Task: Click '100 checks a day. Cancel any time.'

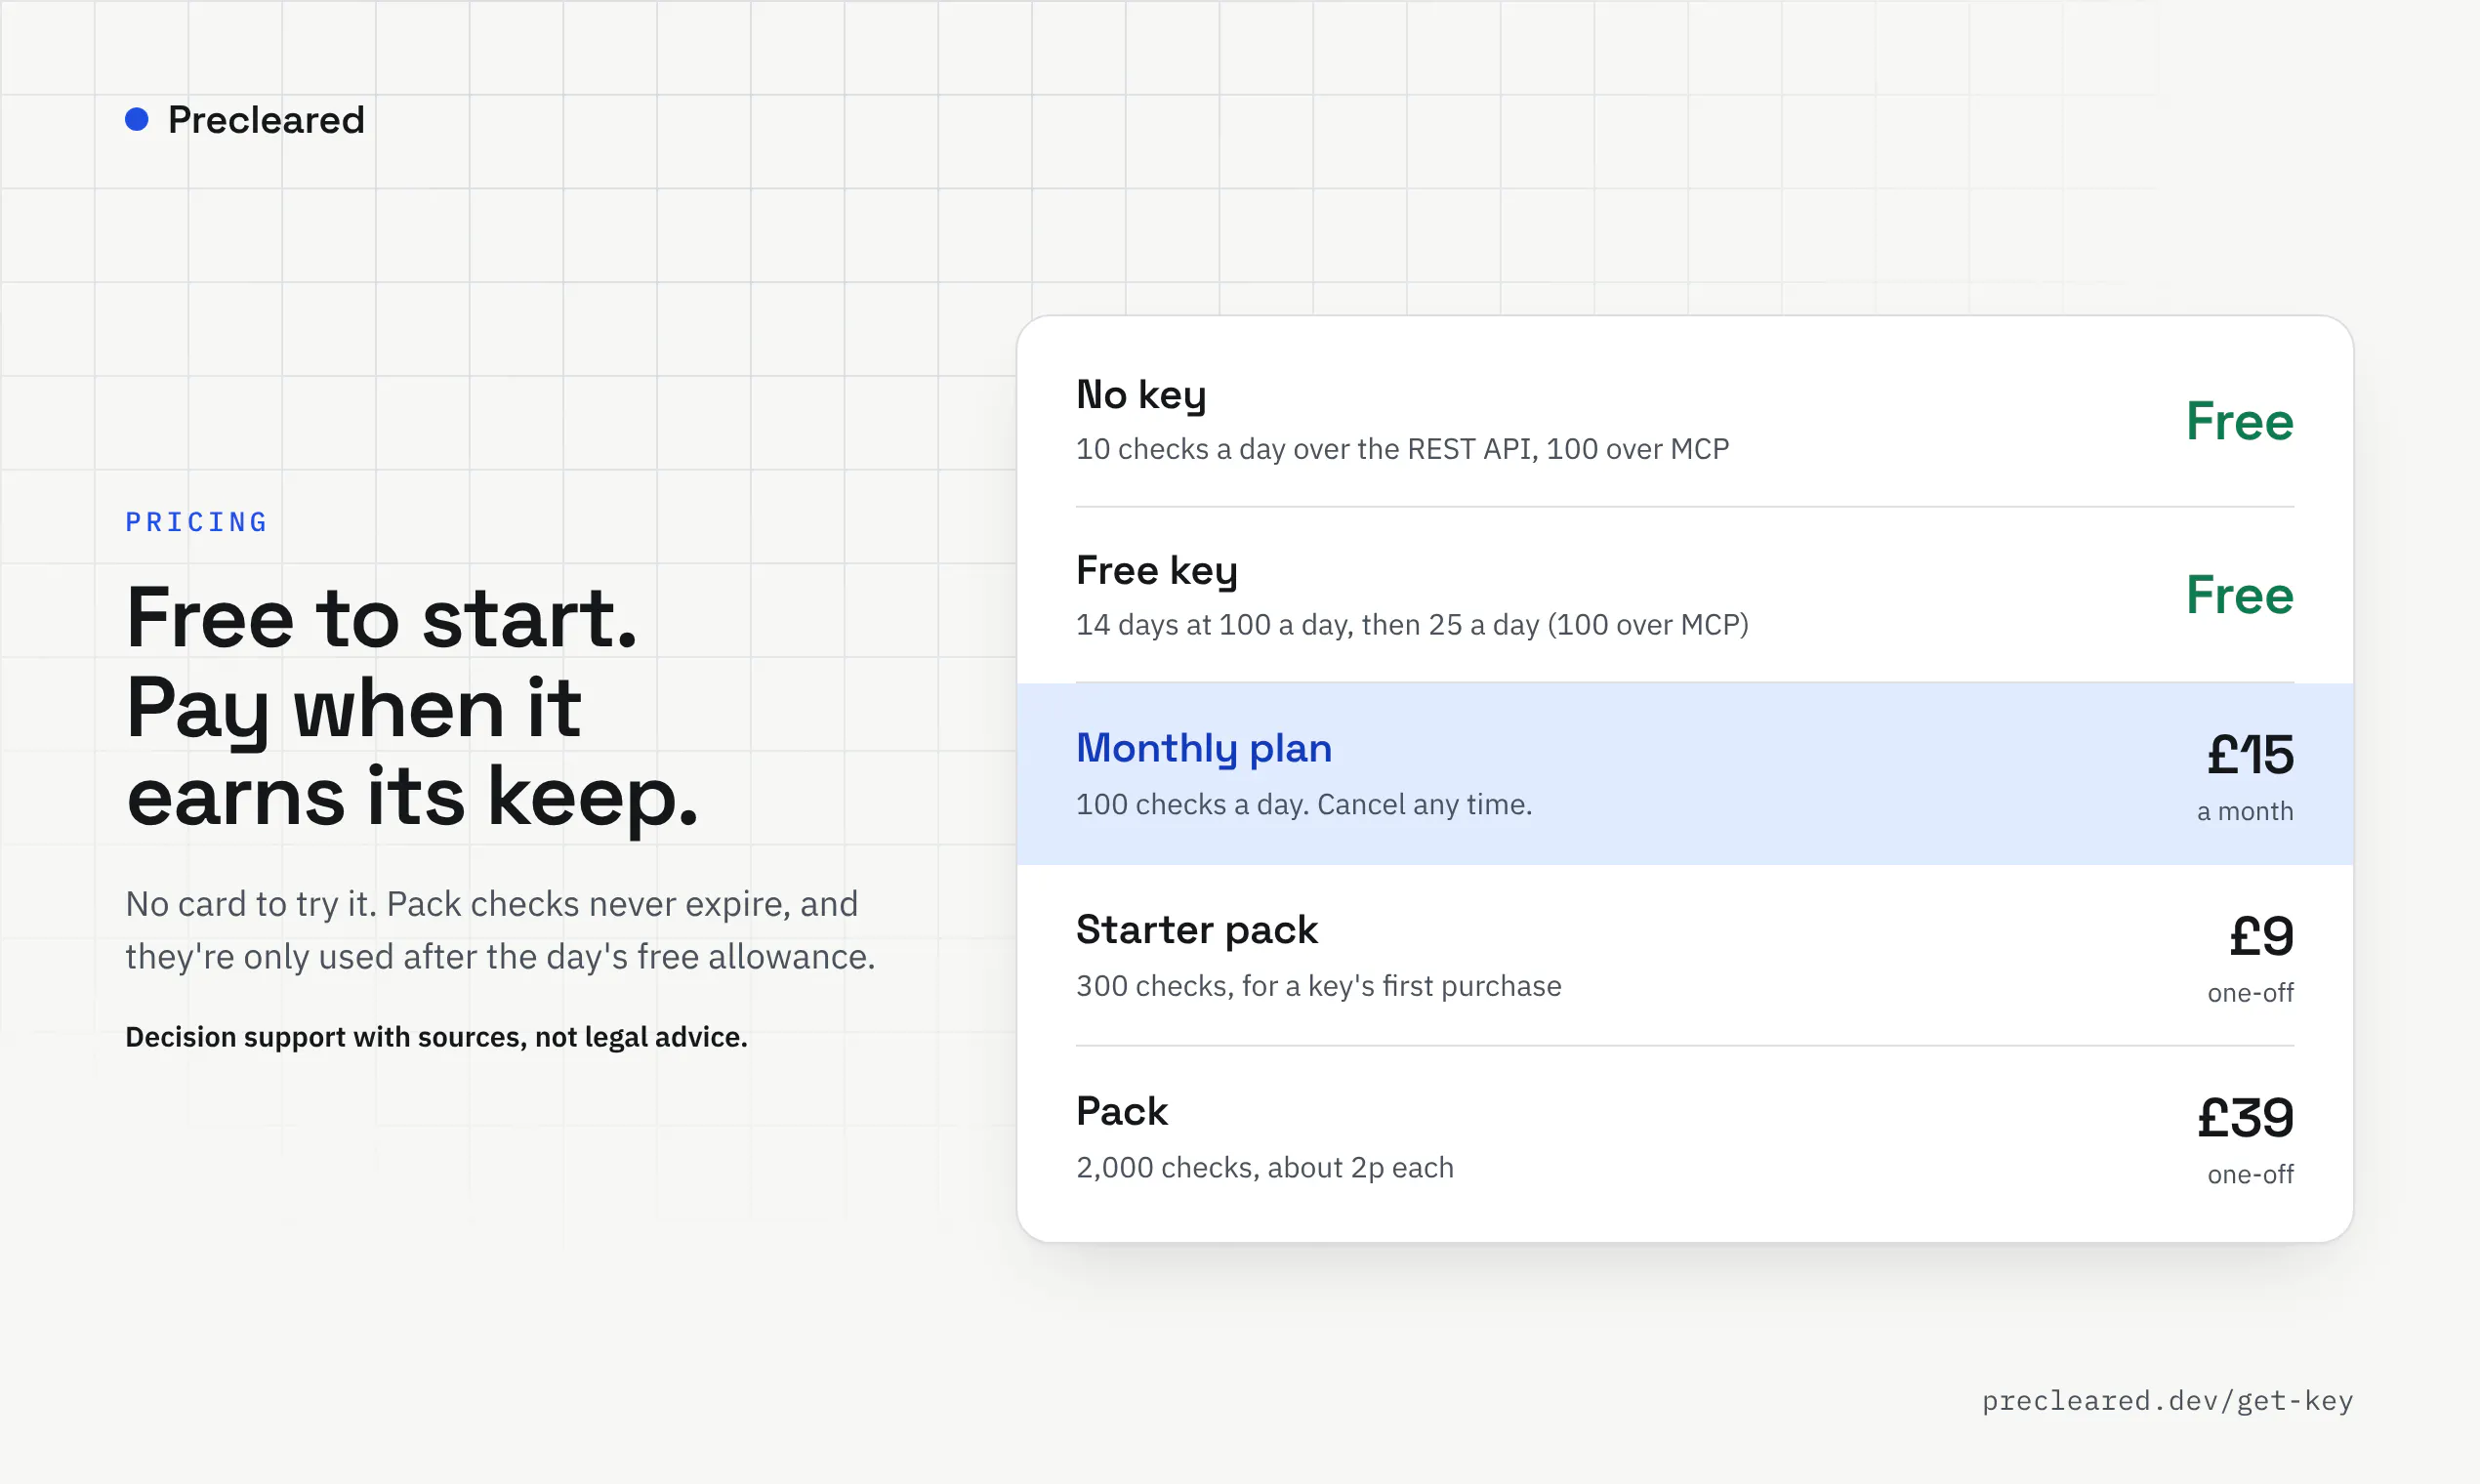Action: coord(1304,804)
